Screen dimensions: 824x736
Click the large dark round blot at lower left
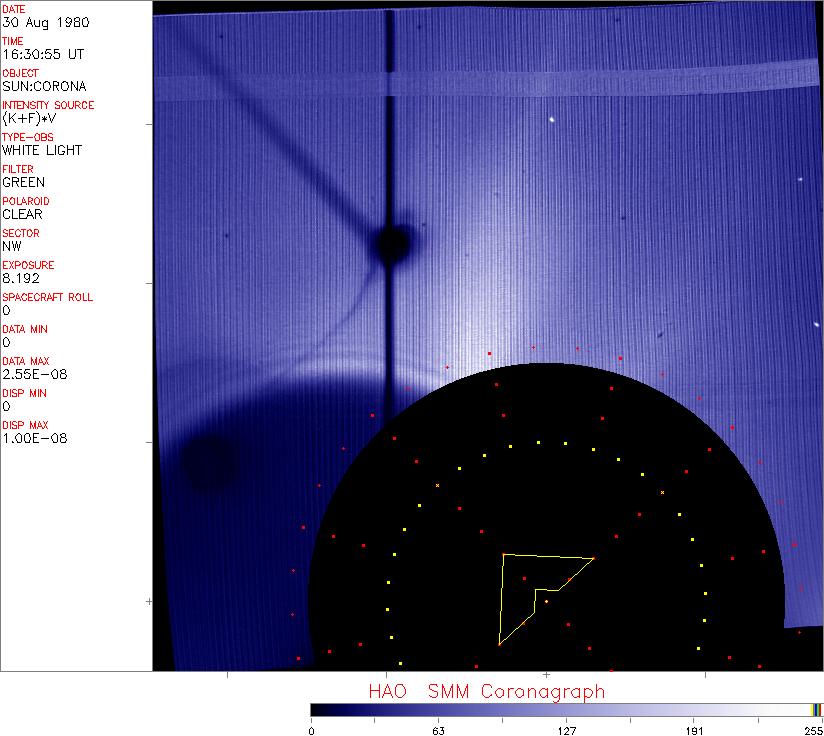click(x=209, y=463)
